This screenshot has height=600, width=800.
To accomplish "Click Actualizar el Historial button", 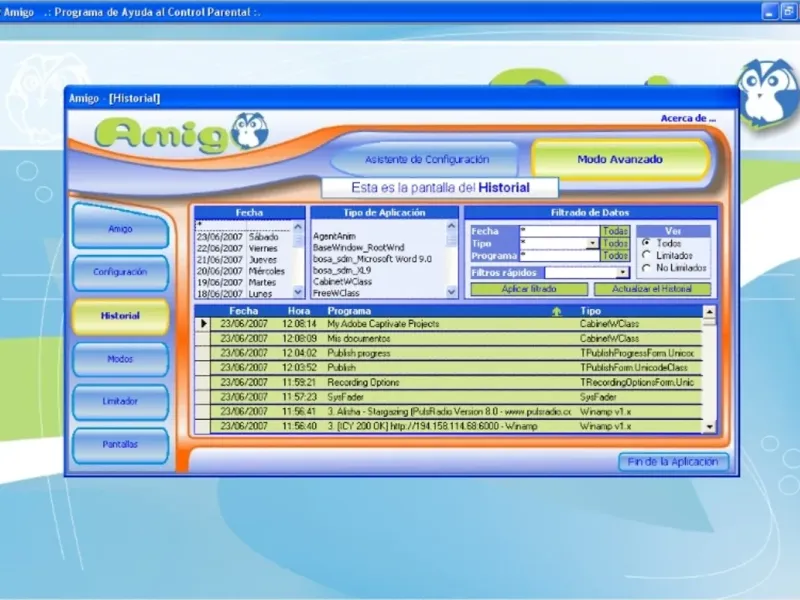I will point(652,289).
